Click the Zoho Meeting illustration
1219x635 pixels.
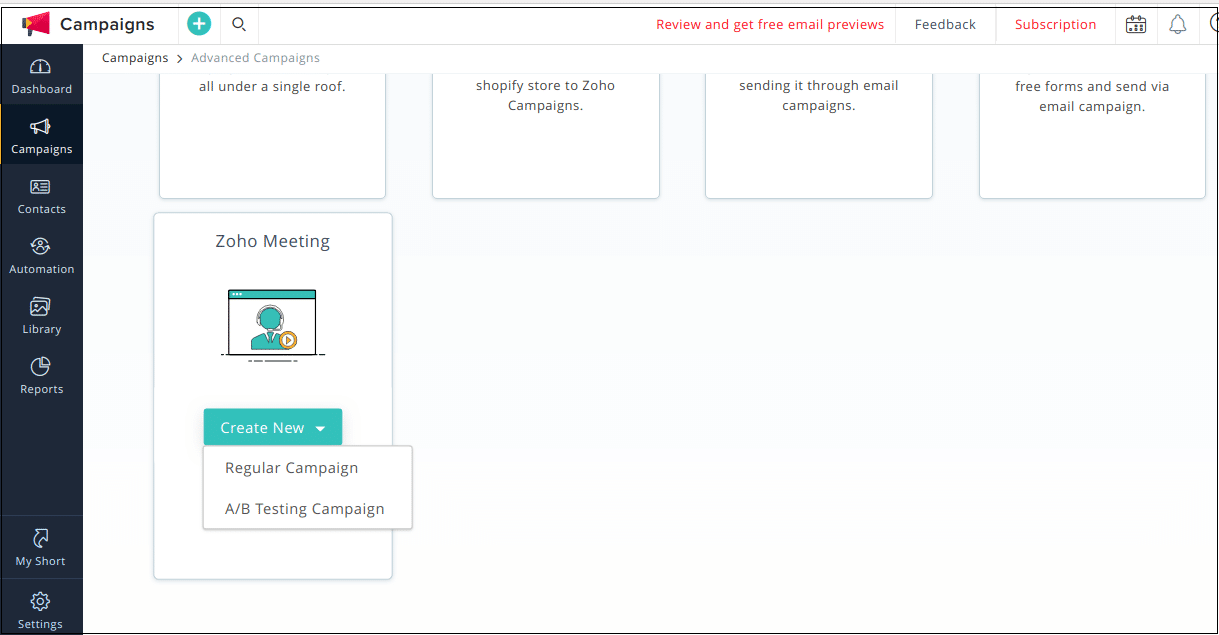point(273,325)
